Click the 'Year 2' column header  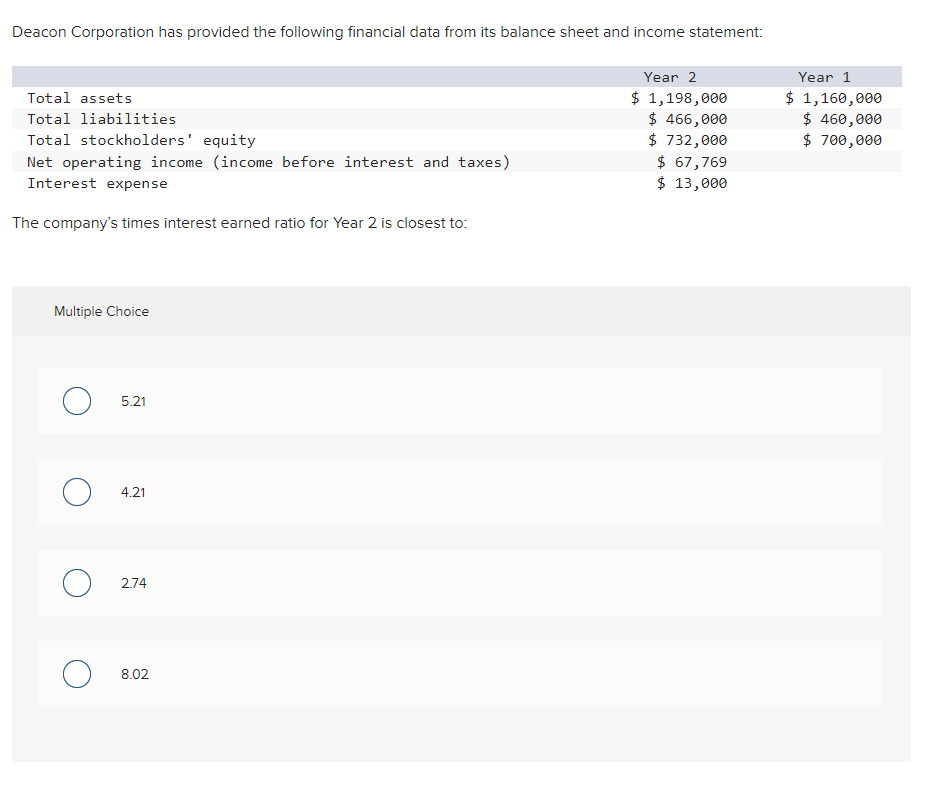point(670,77)
